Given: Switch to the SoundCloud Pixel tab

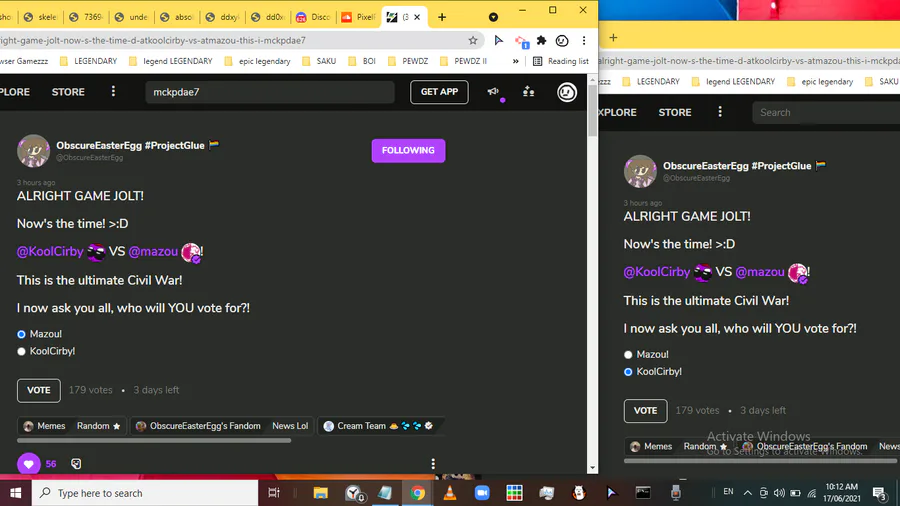Looking at the screenshot, I should click(x=358, y=17).
